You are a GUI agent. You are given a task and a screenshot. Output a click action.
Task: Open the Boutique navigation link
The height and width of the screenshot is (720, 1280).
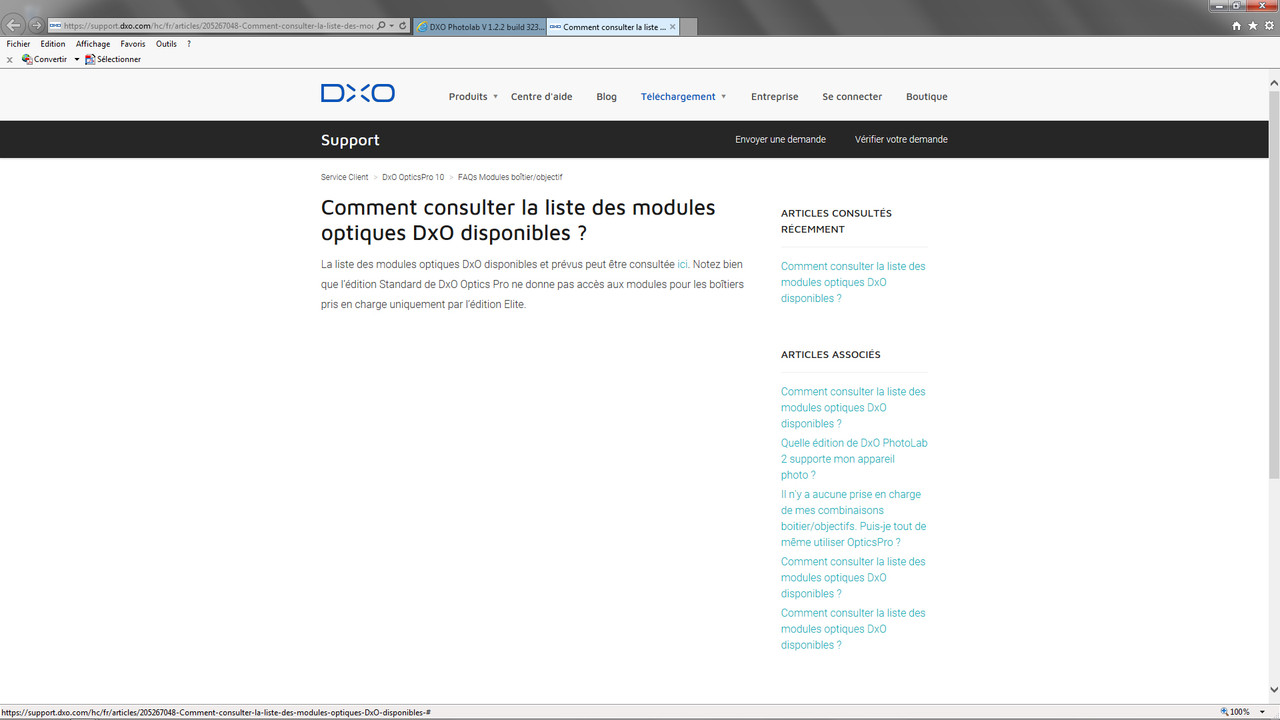927,97
